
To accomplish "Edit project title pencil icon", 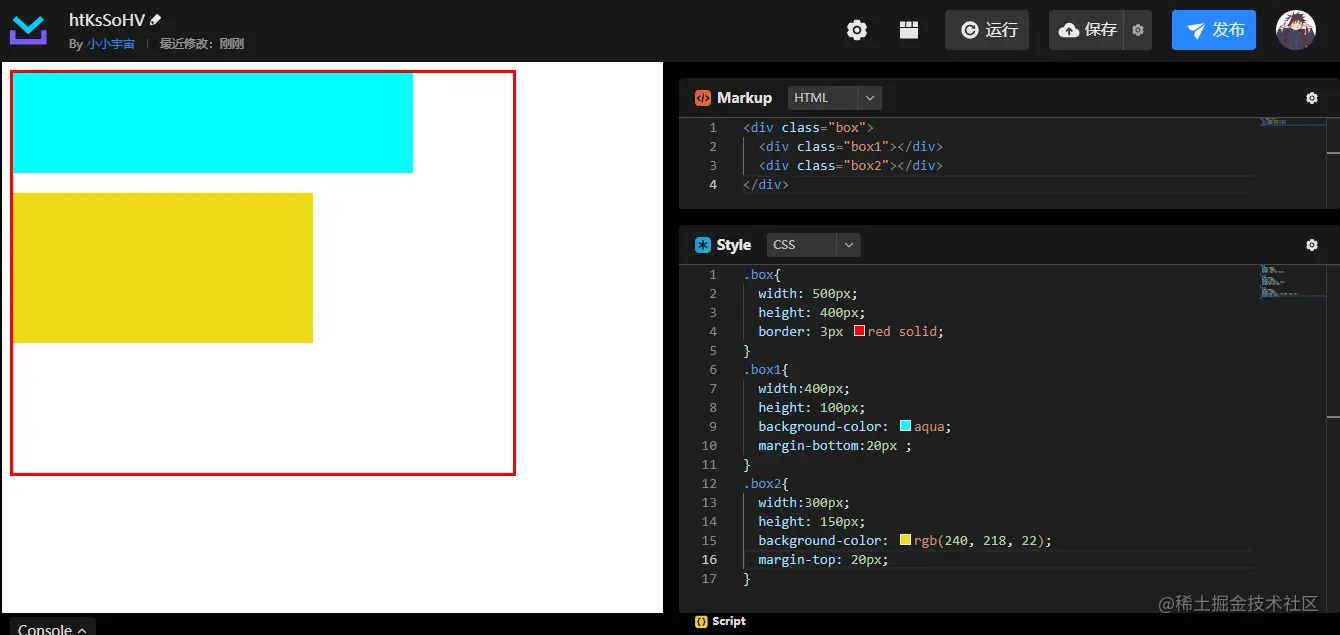I will point(156,19).
